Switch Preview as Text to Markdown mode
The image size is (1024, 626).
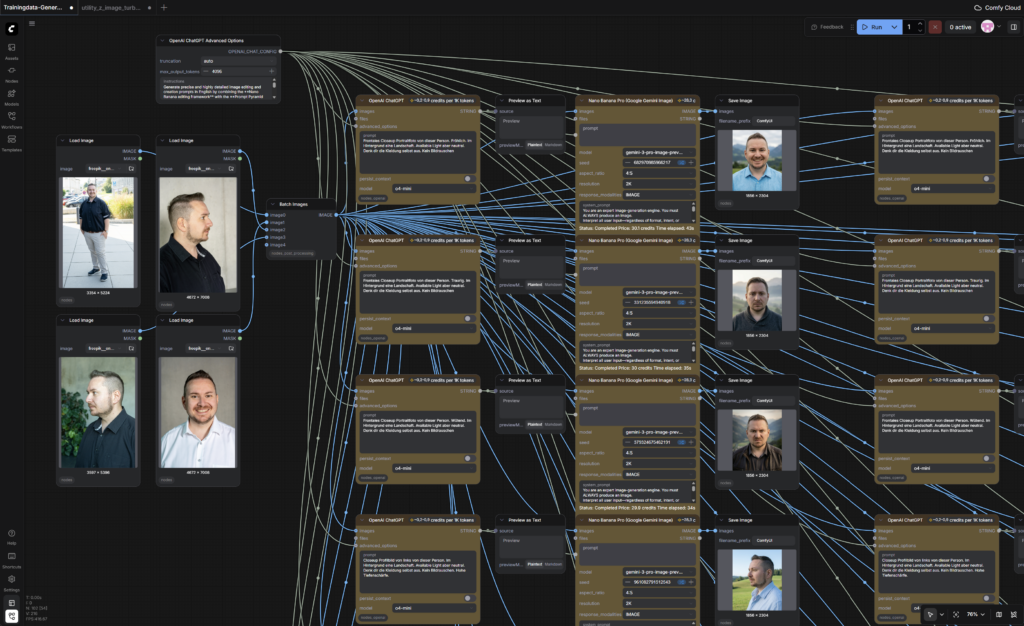[553, 144]
